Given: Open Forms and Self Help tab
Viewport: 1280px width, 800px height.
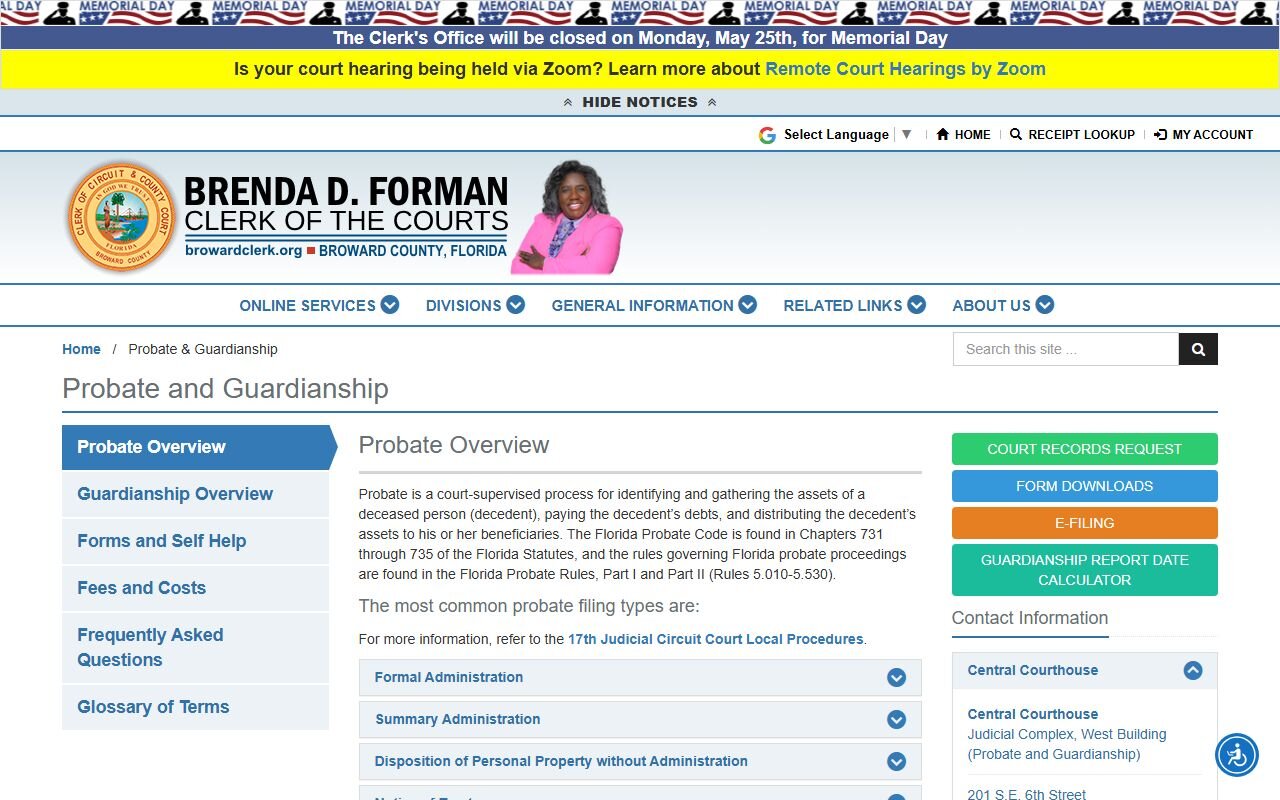Looking at the screenshot, I should [x=195, y=541].
